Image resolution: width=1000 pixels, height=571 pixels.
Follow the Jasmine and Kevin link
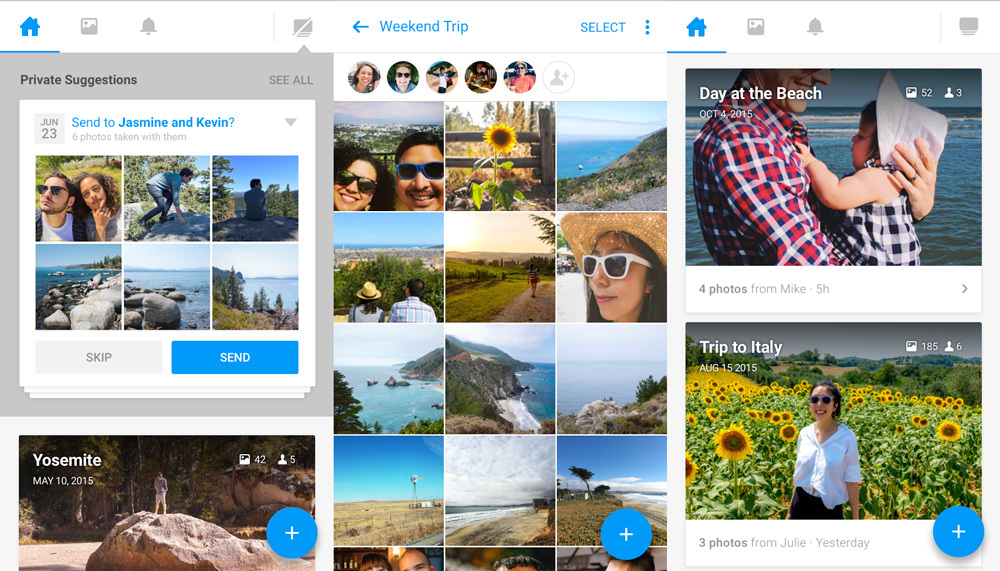(x=173, y=122)
